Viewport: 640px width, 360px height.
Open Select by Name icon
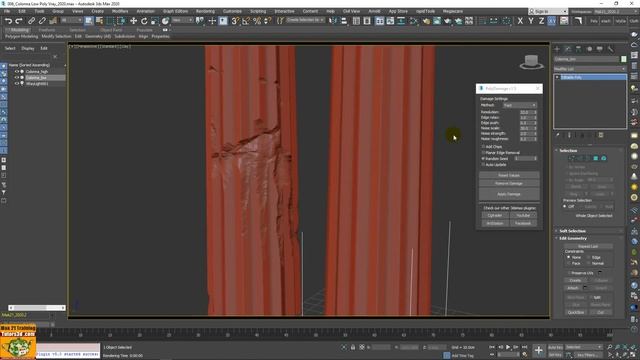coord(99,21)
